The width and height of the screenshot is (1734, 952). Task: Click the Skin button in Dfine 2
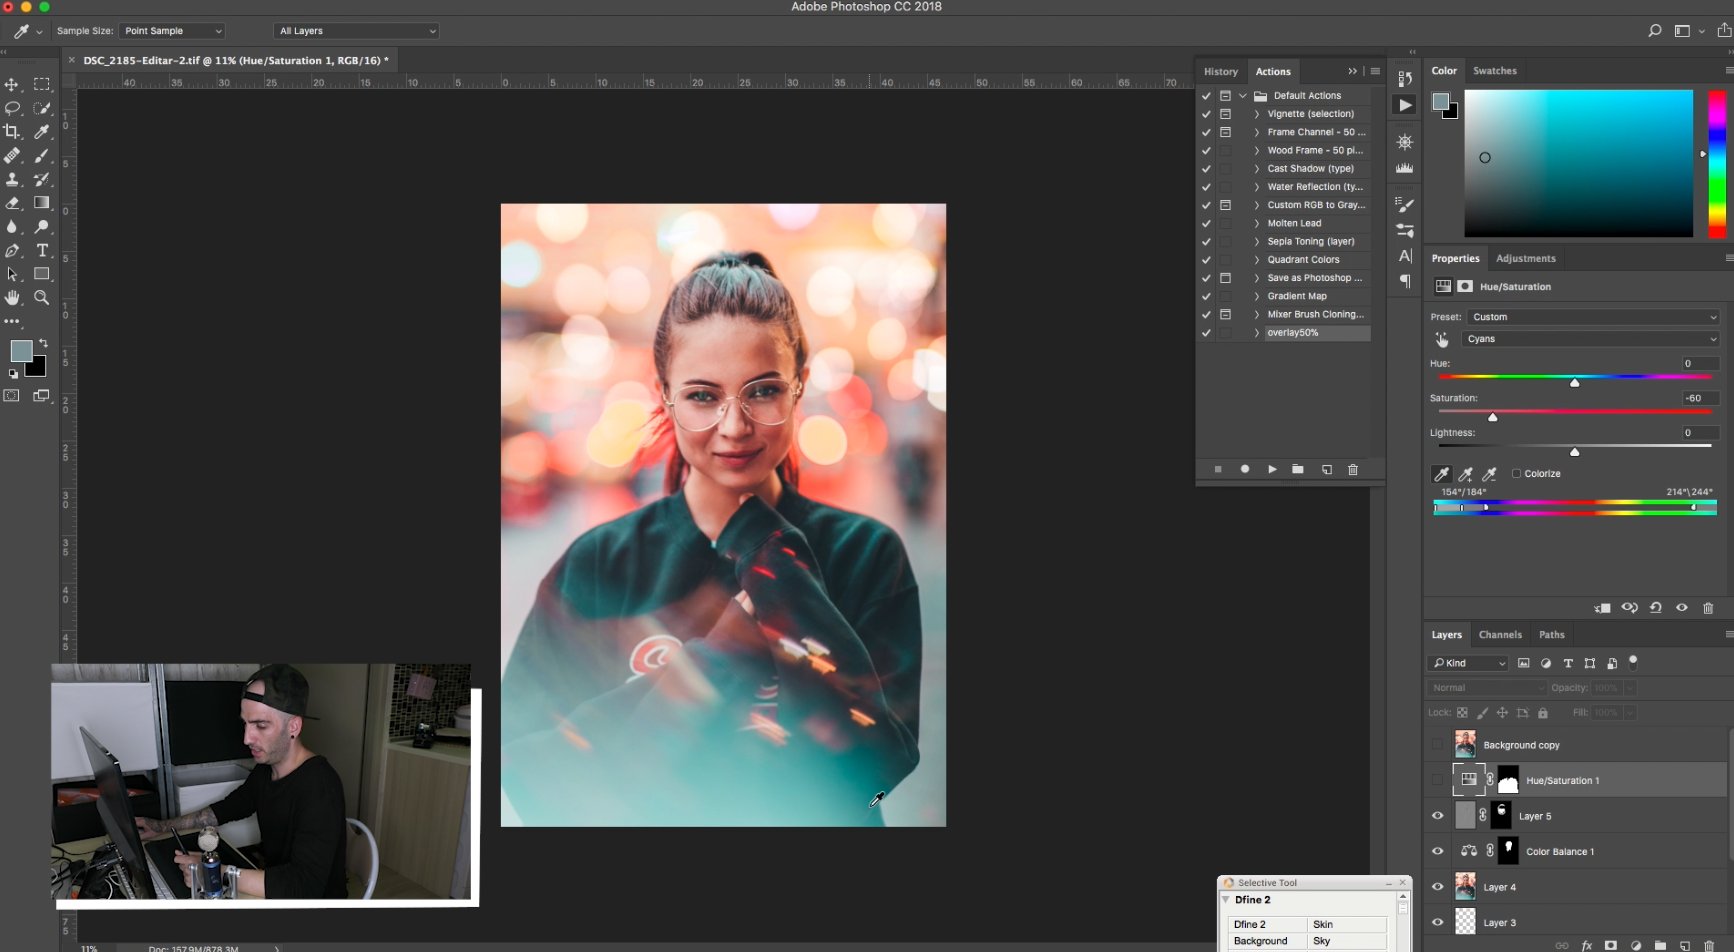pyautogui.click(x=1346, y=924)
